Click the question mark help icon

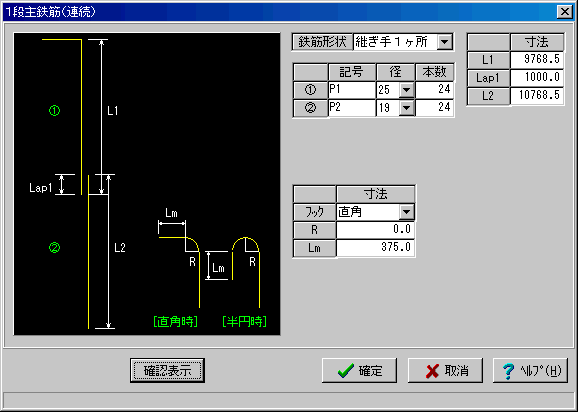pos(509,371)
